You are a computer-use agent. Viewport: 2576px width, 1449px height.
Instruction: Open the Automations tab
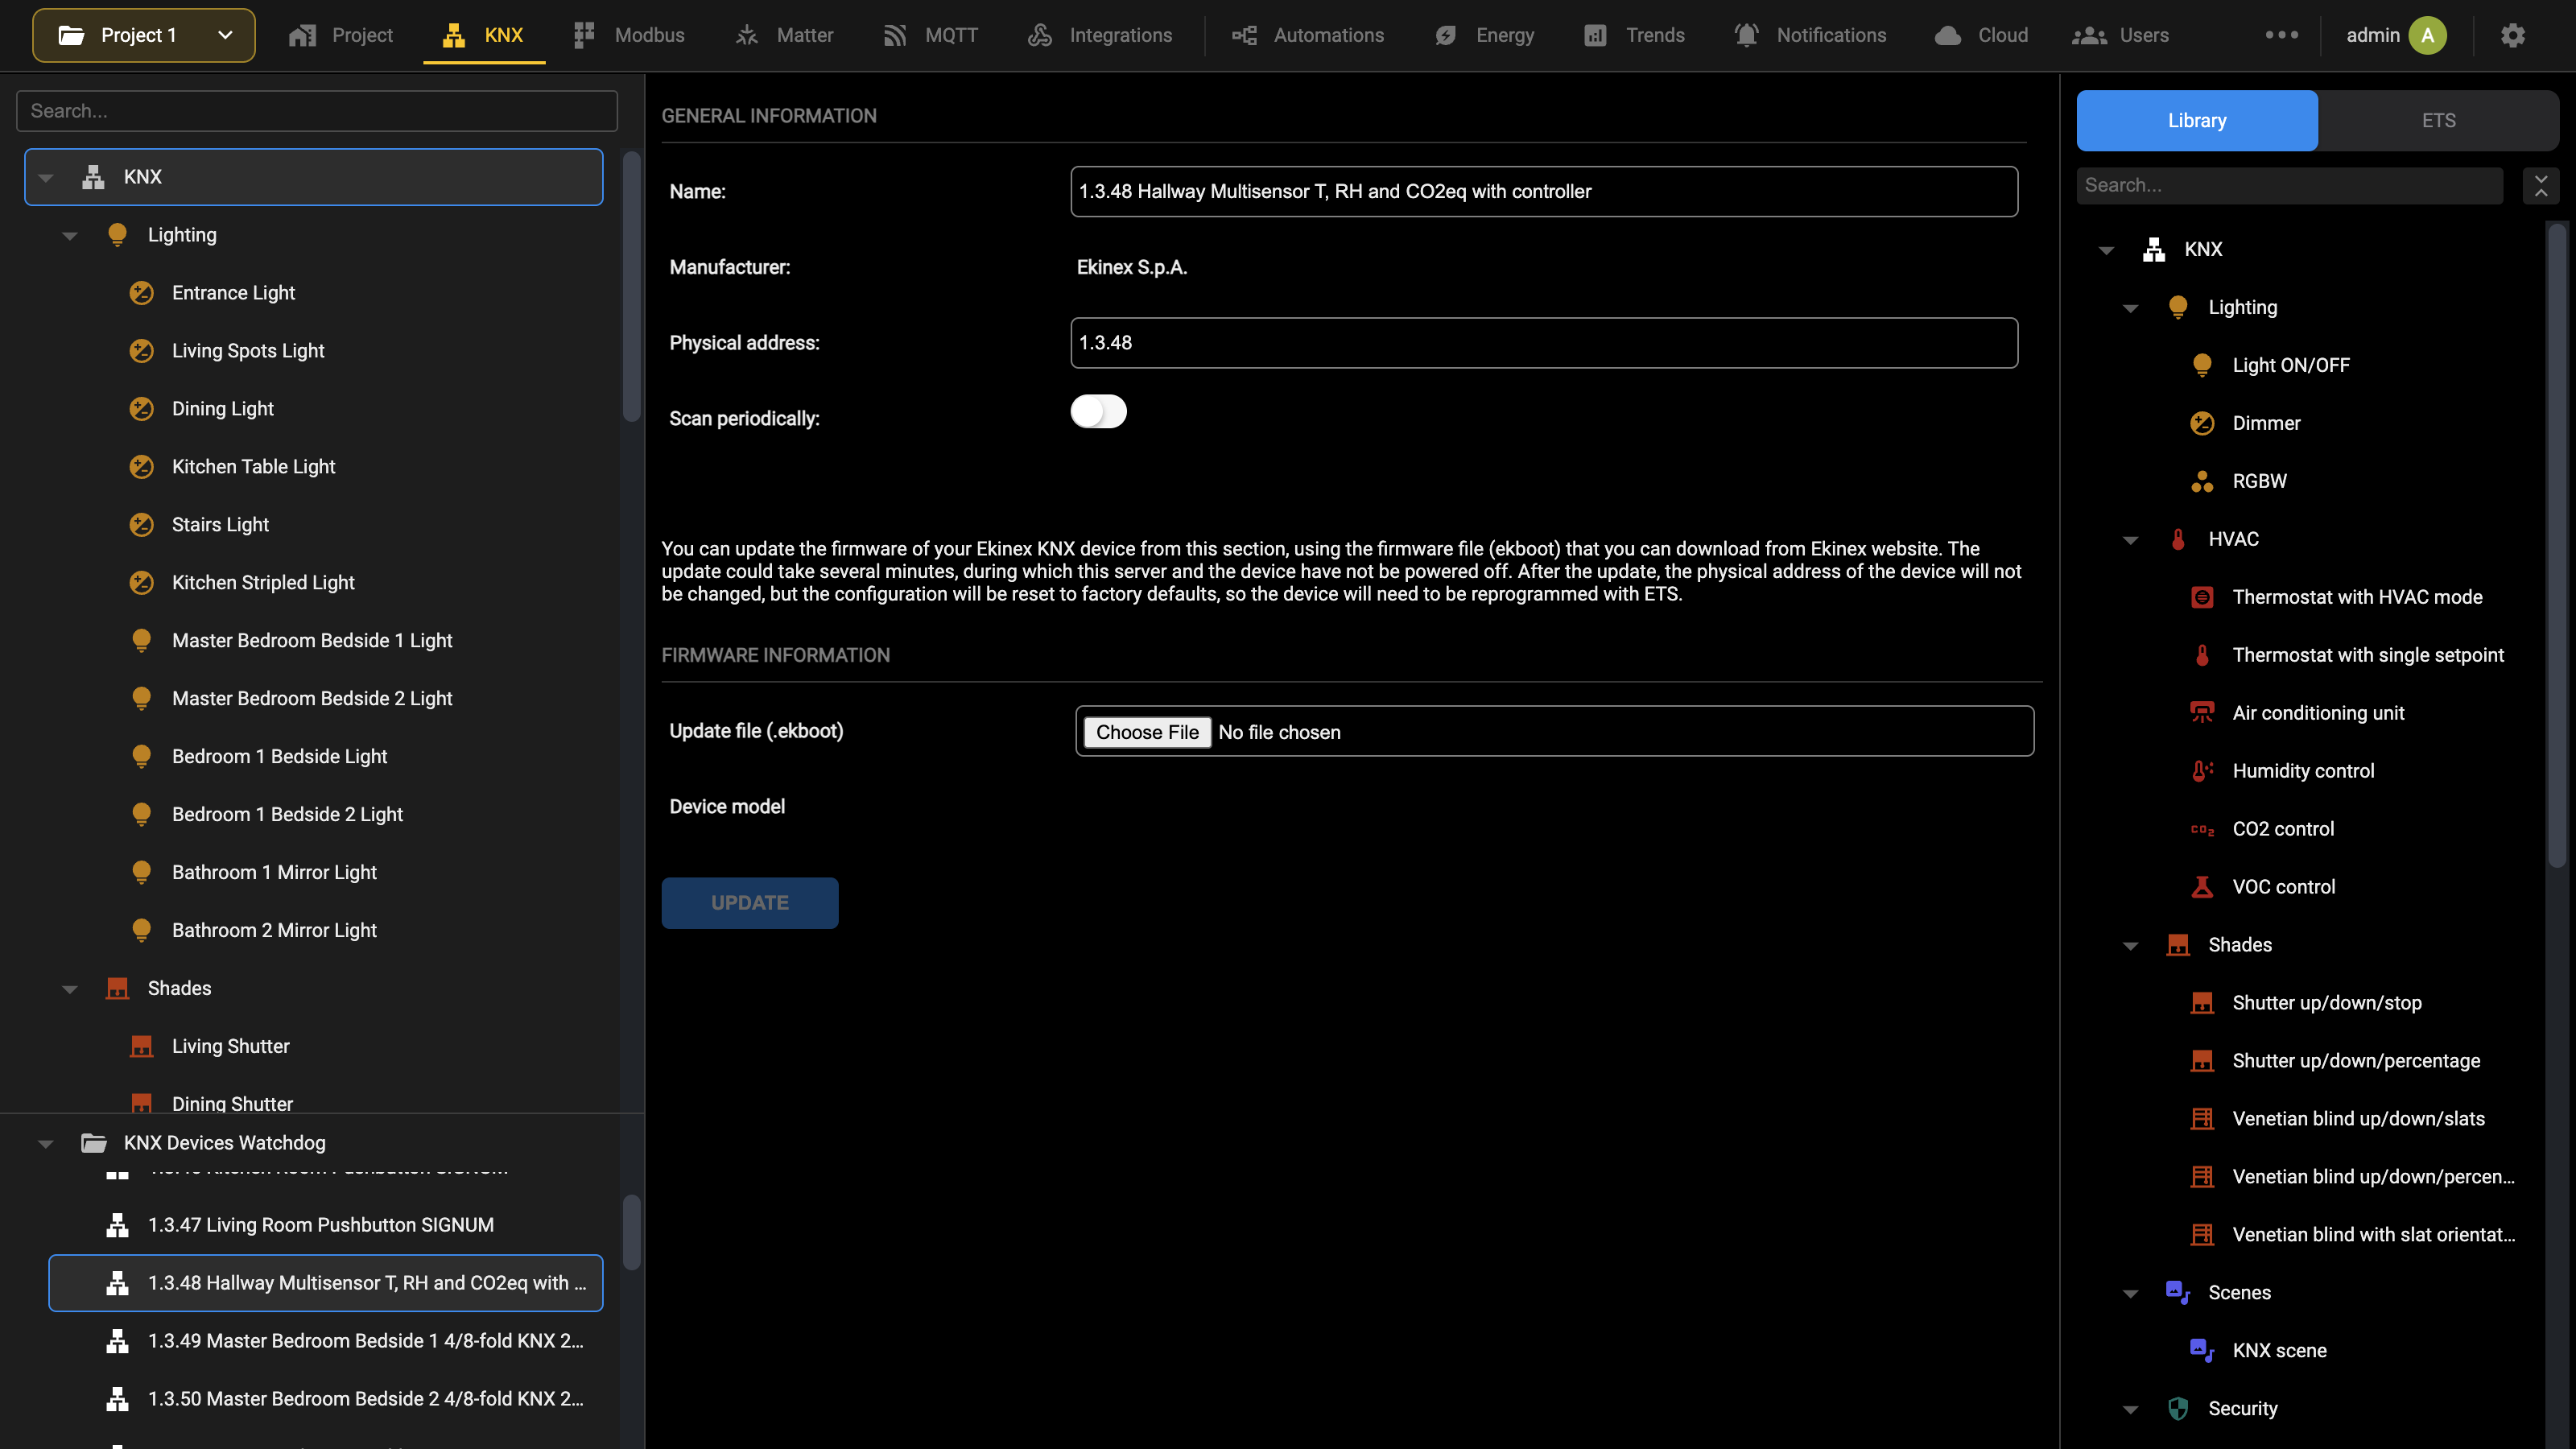[x=1308, y=35]
